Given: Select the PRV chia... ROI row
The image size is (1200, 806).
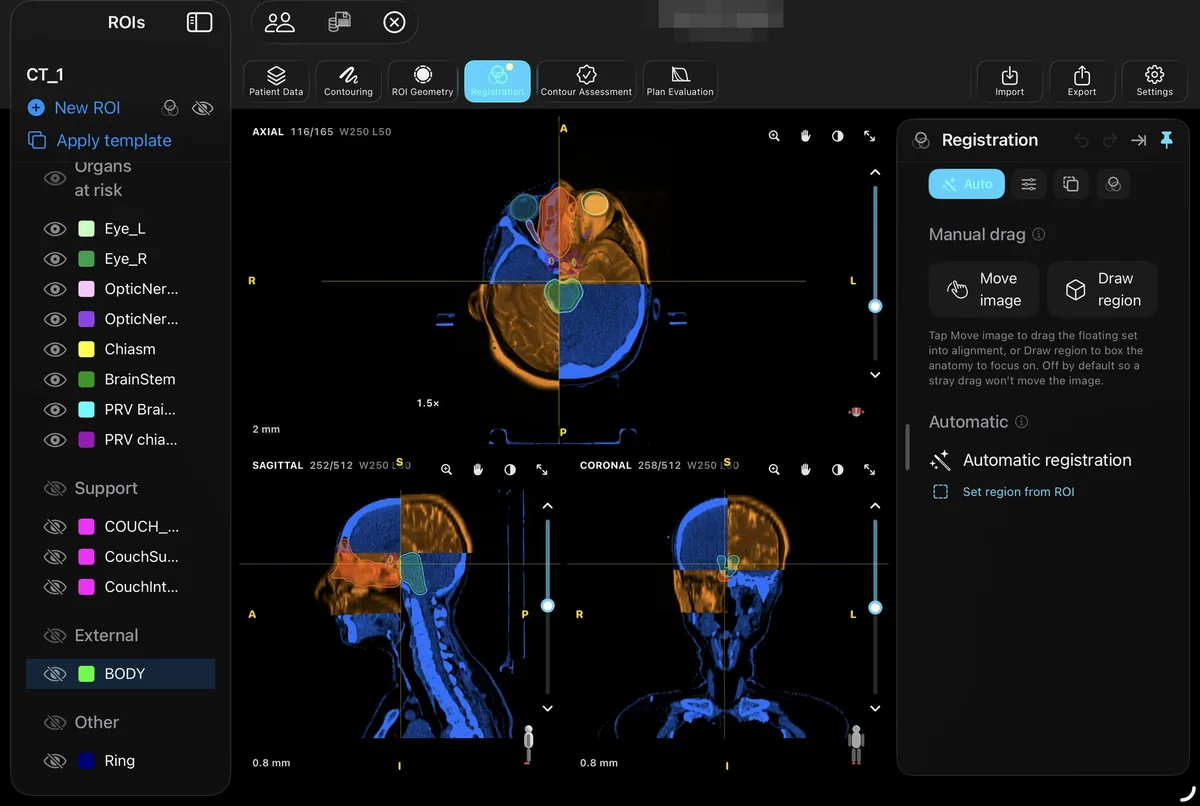Looking at the screenshot, I should point(120,439).
